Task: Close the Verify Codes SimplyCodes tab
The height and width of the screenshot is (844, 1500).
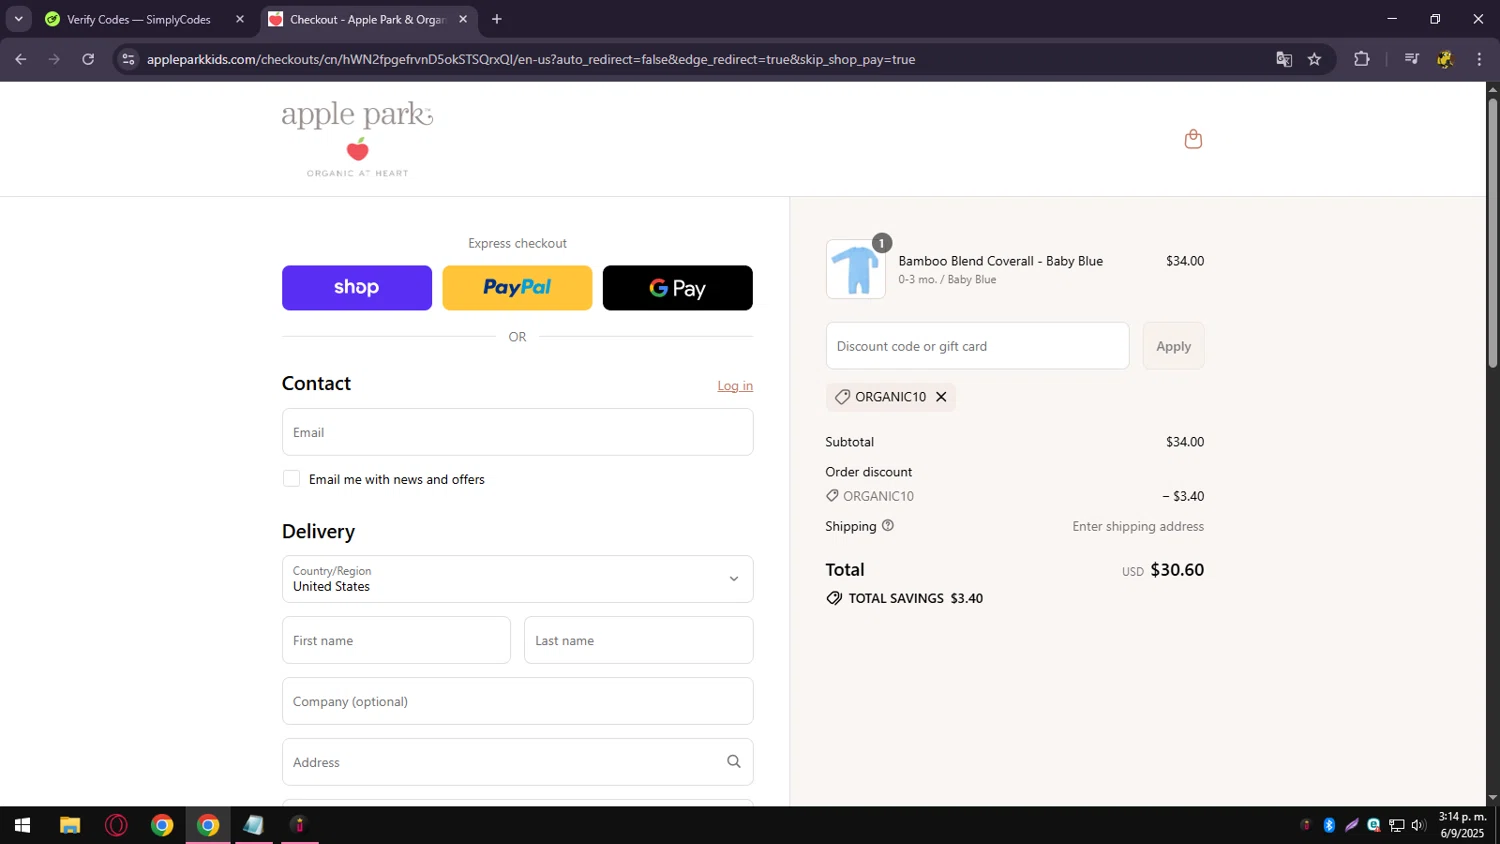Action: pyautogui.click(x=240, y=19)
